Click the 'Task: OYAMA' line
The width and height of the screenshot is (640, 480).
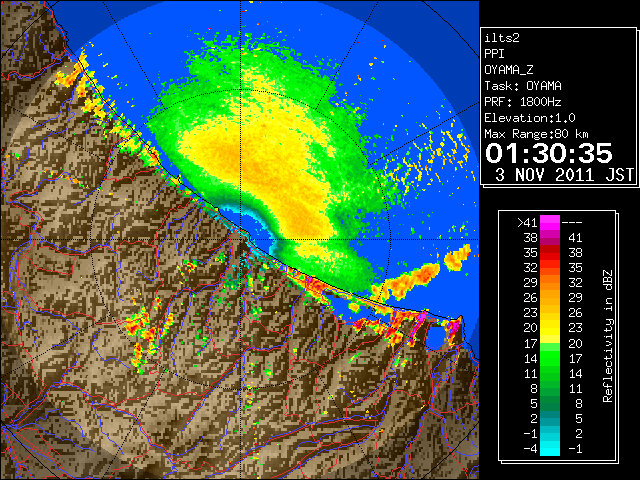click(x=523, y=86)
